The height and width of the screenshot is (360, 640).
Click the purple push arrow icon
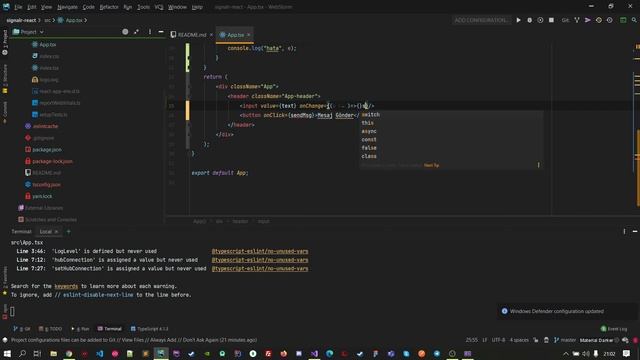(x=588, y=20)
